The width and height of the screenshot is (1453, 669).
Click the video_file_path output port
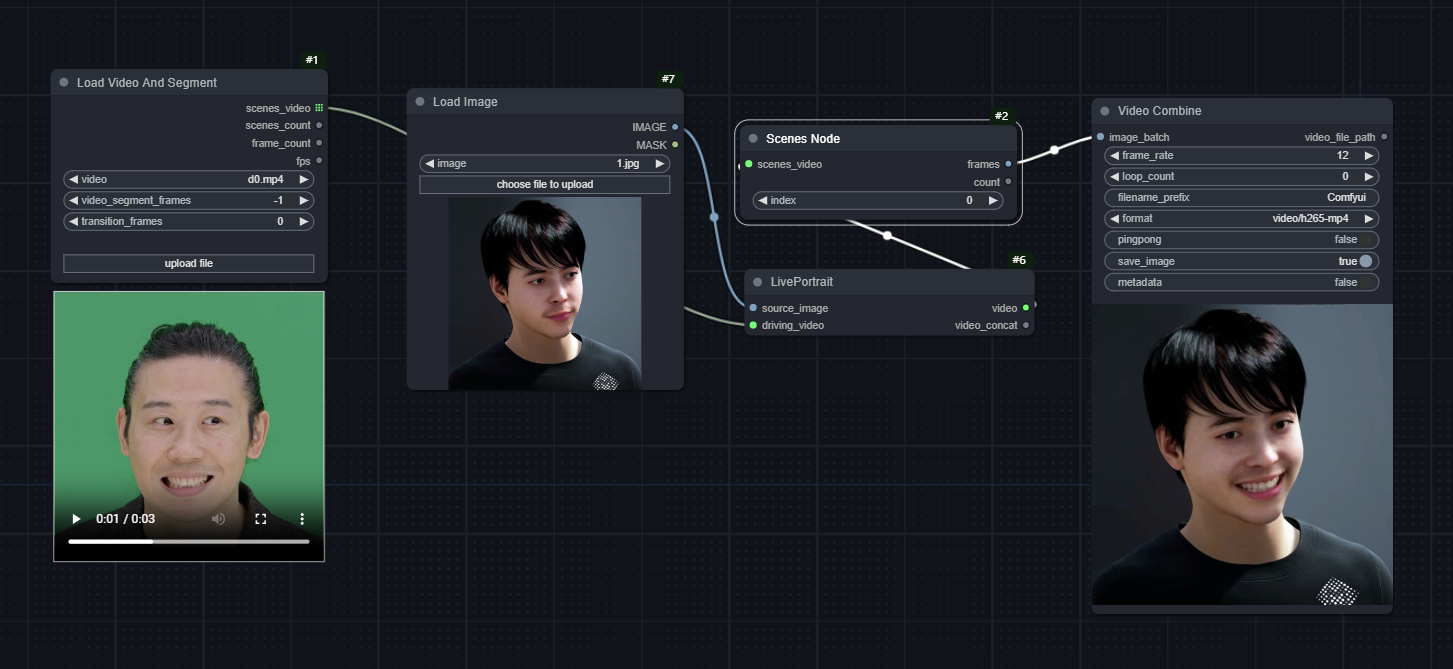click(x=1384, y=137)
